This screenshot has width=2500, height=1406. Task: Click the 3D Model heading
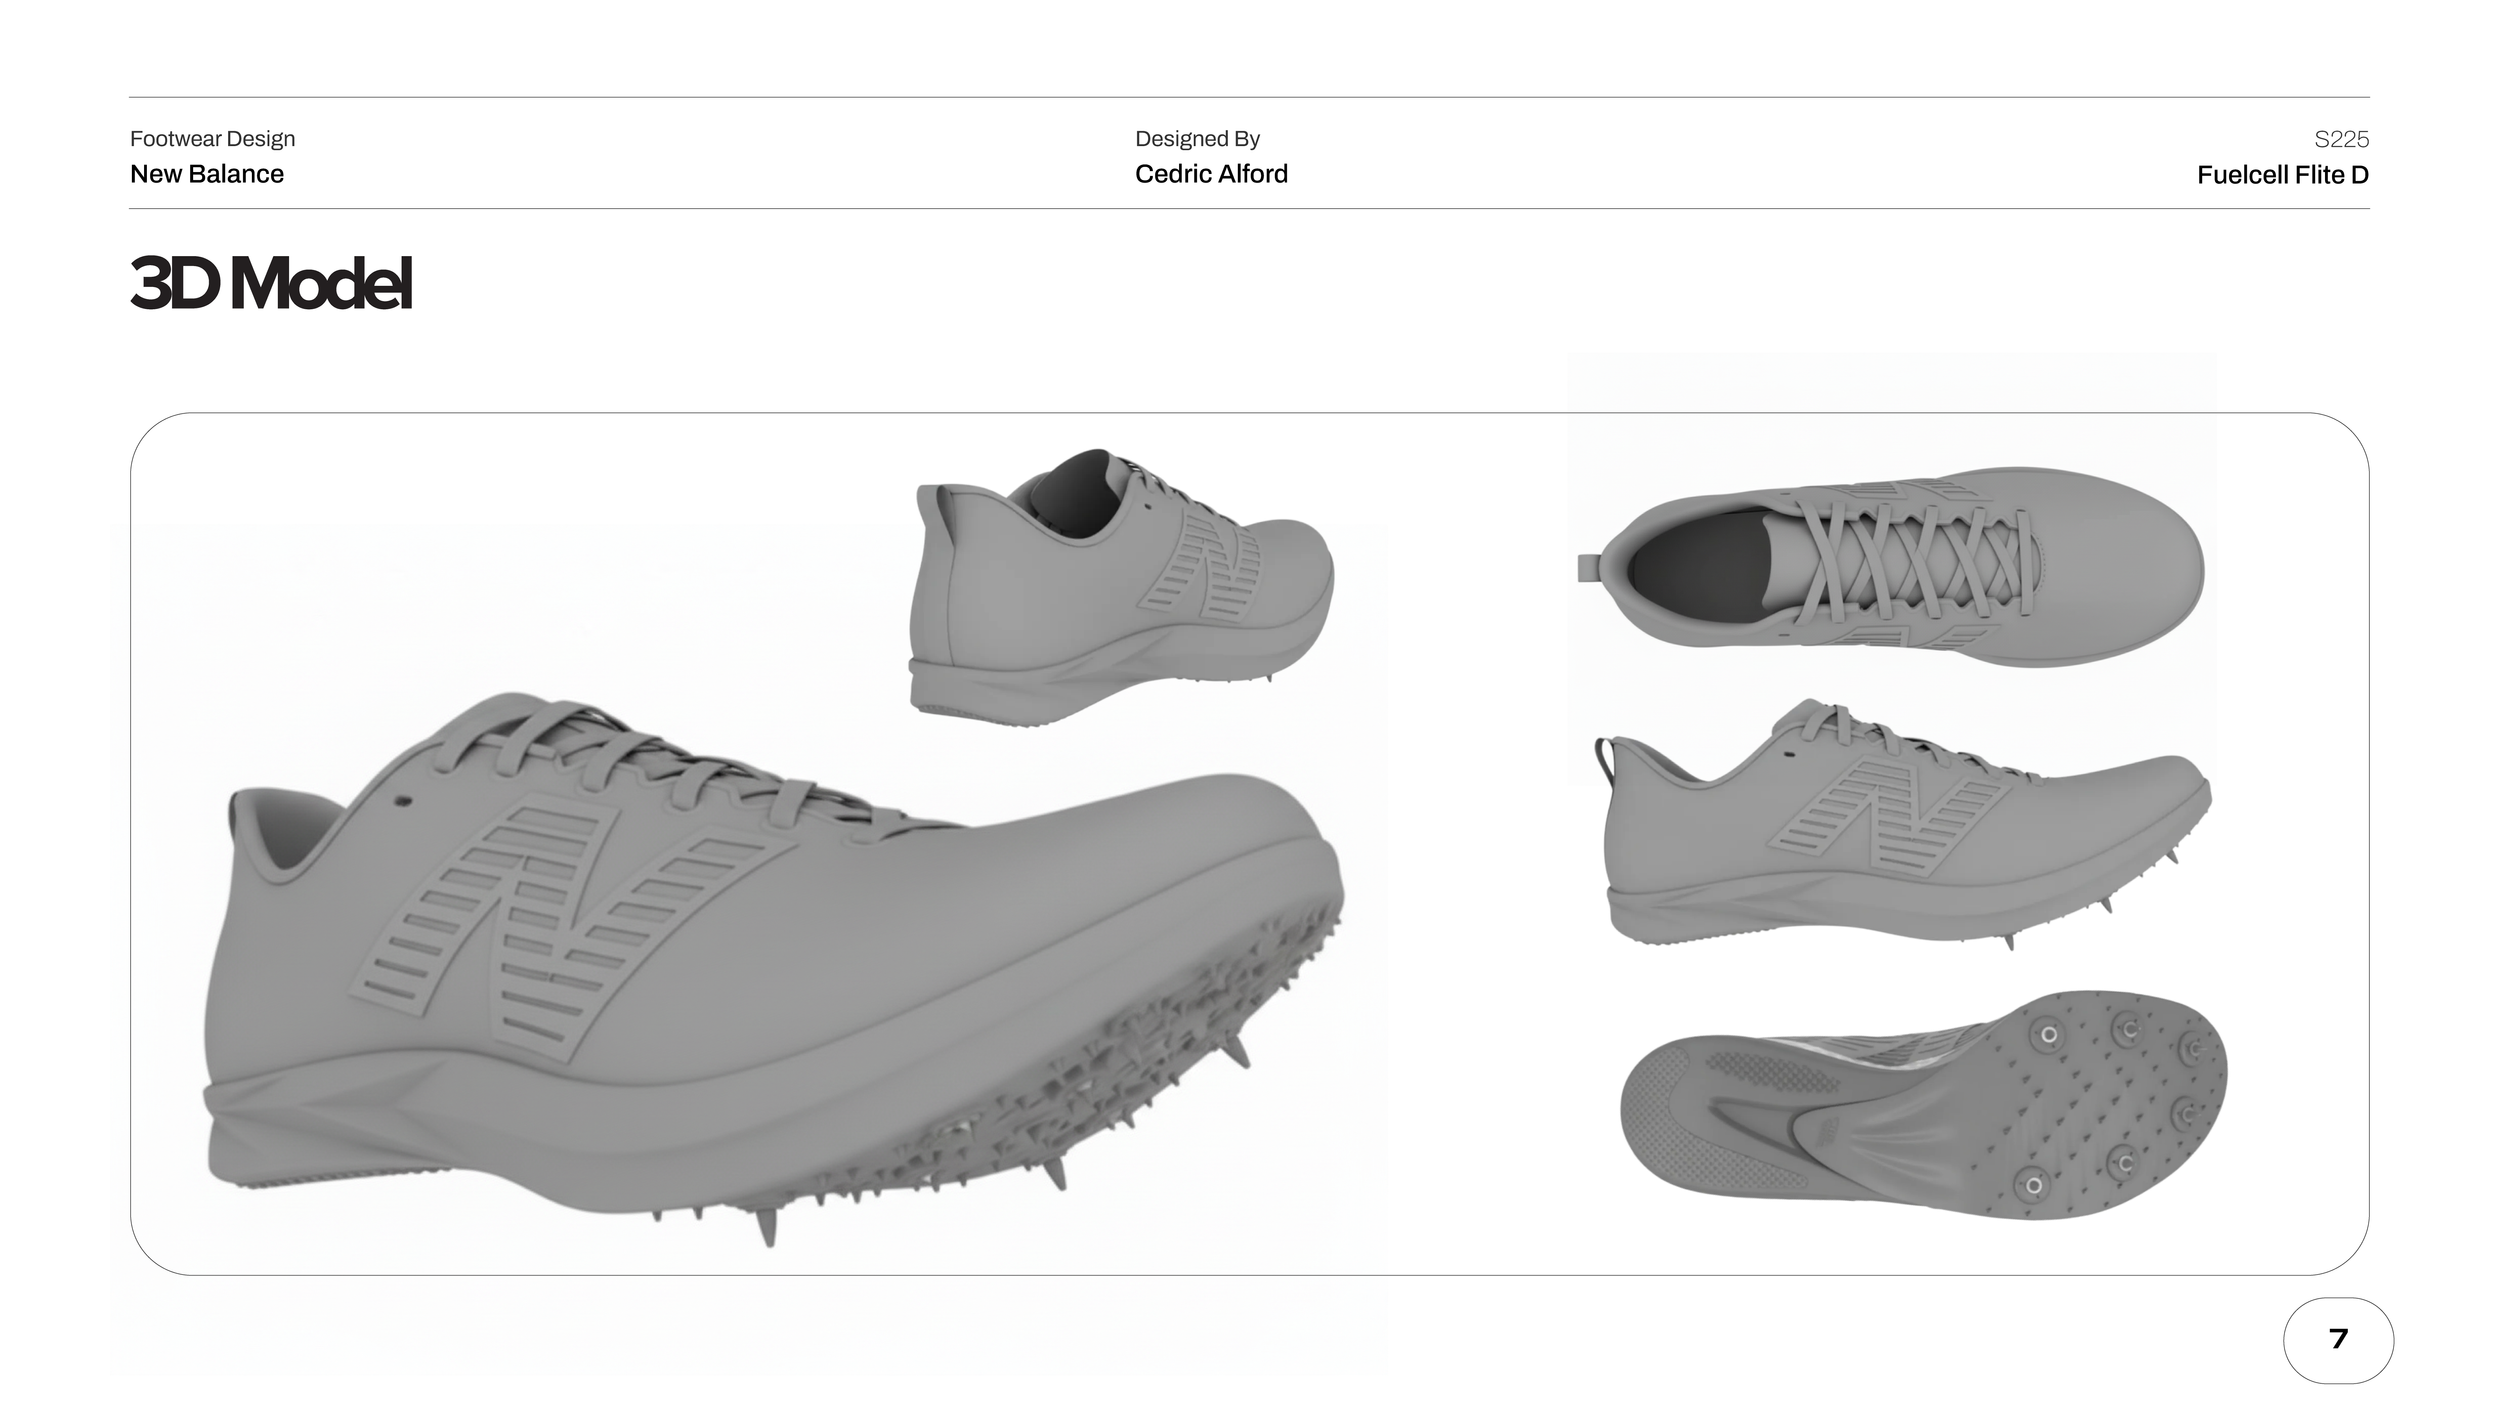point(270,283)
